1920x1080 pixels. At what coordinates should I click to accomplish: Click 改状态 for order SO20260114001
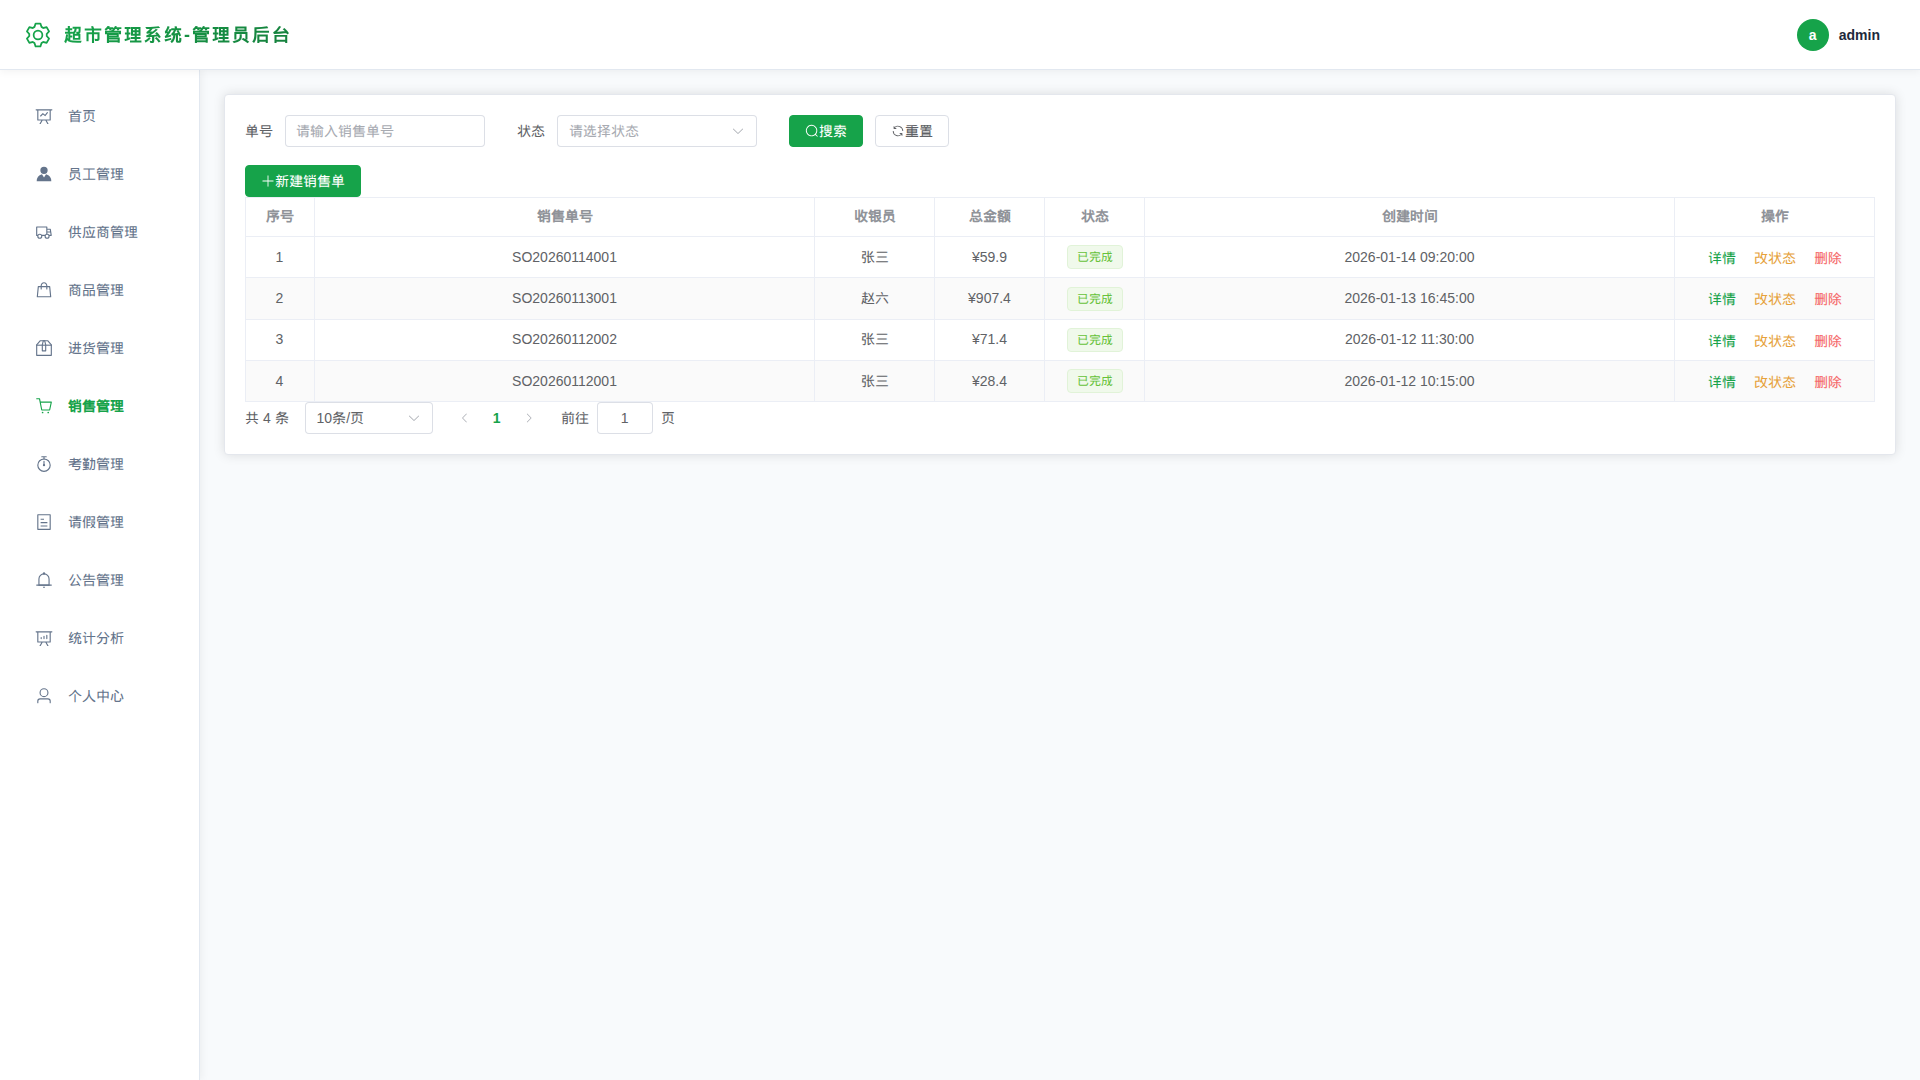tap(1775, 258)
